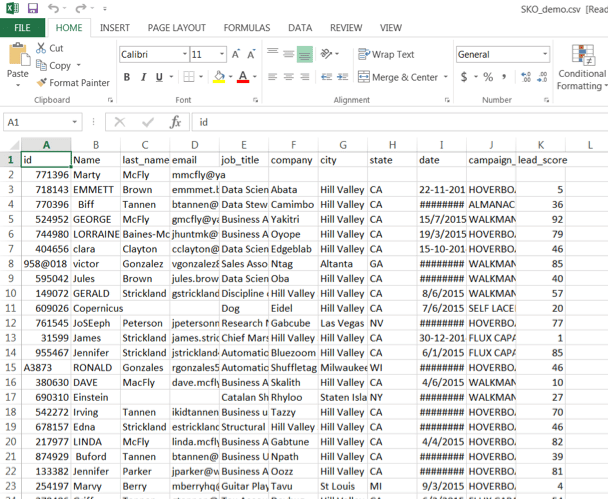The width and height of the screenshot is (608, 499).
Task: Click the Select All corner triangle
Action: [x=14, y=145]
